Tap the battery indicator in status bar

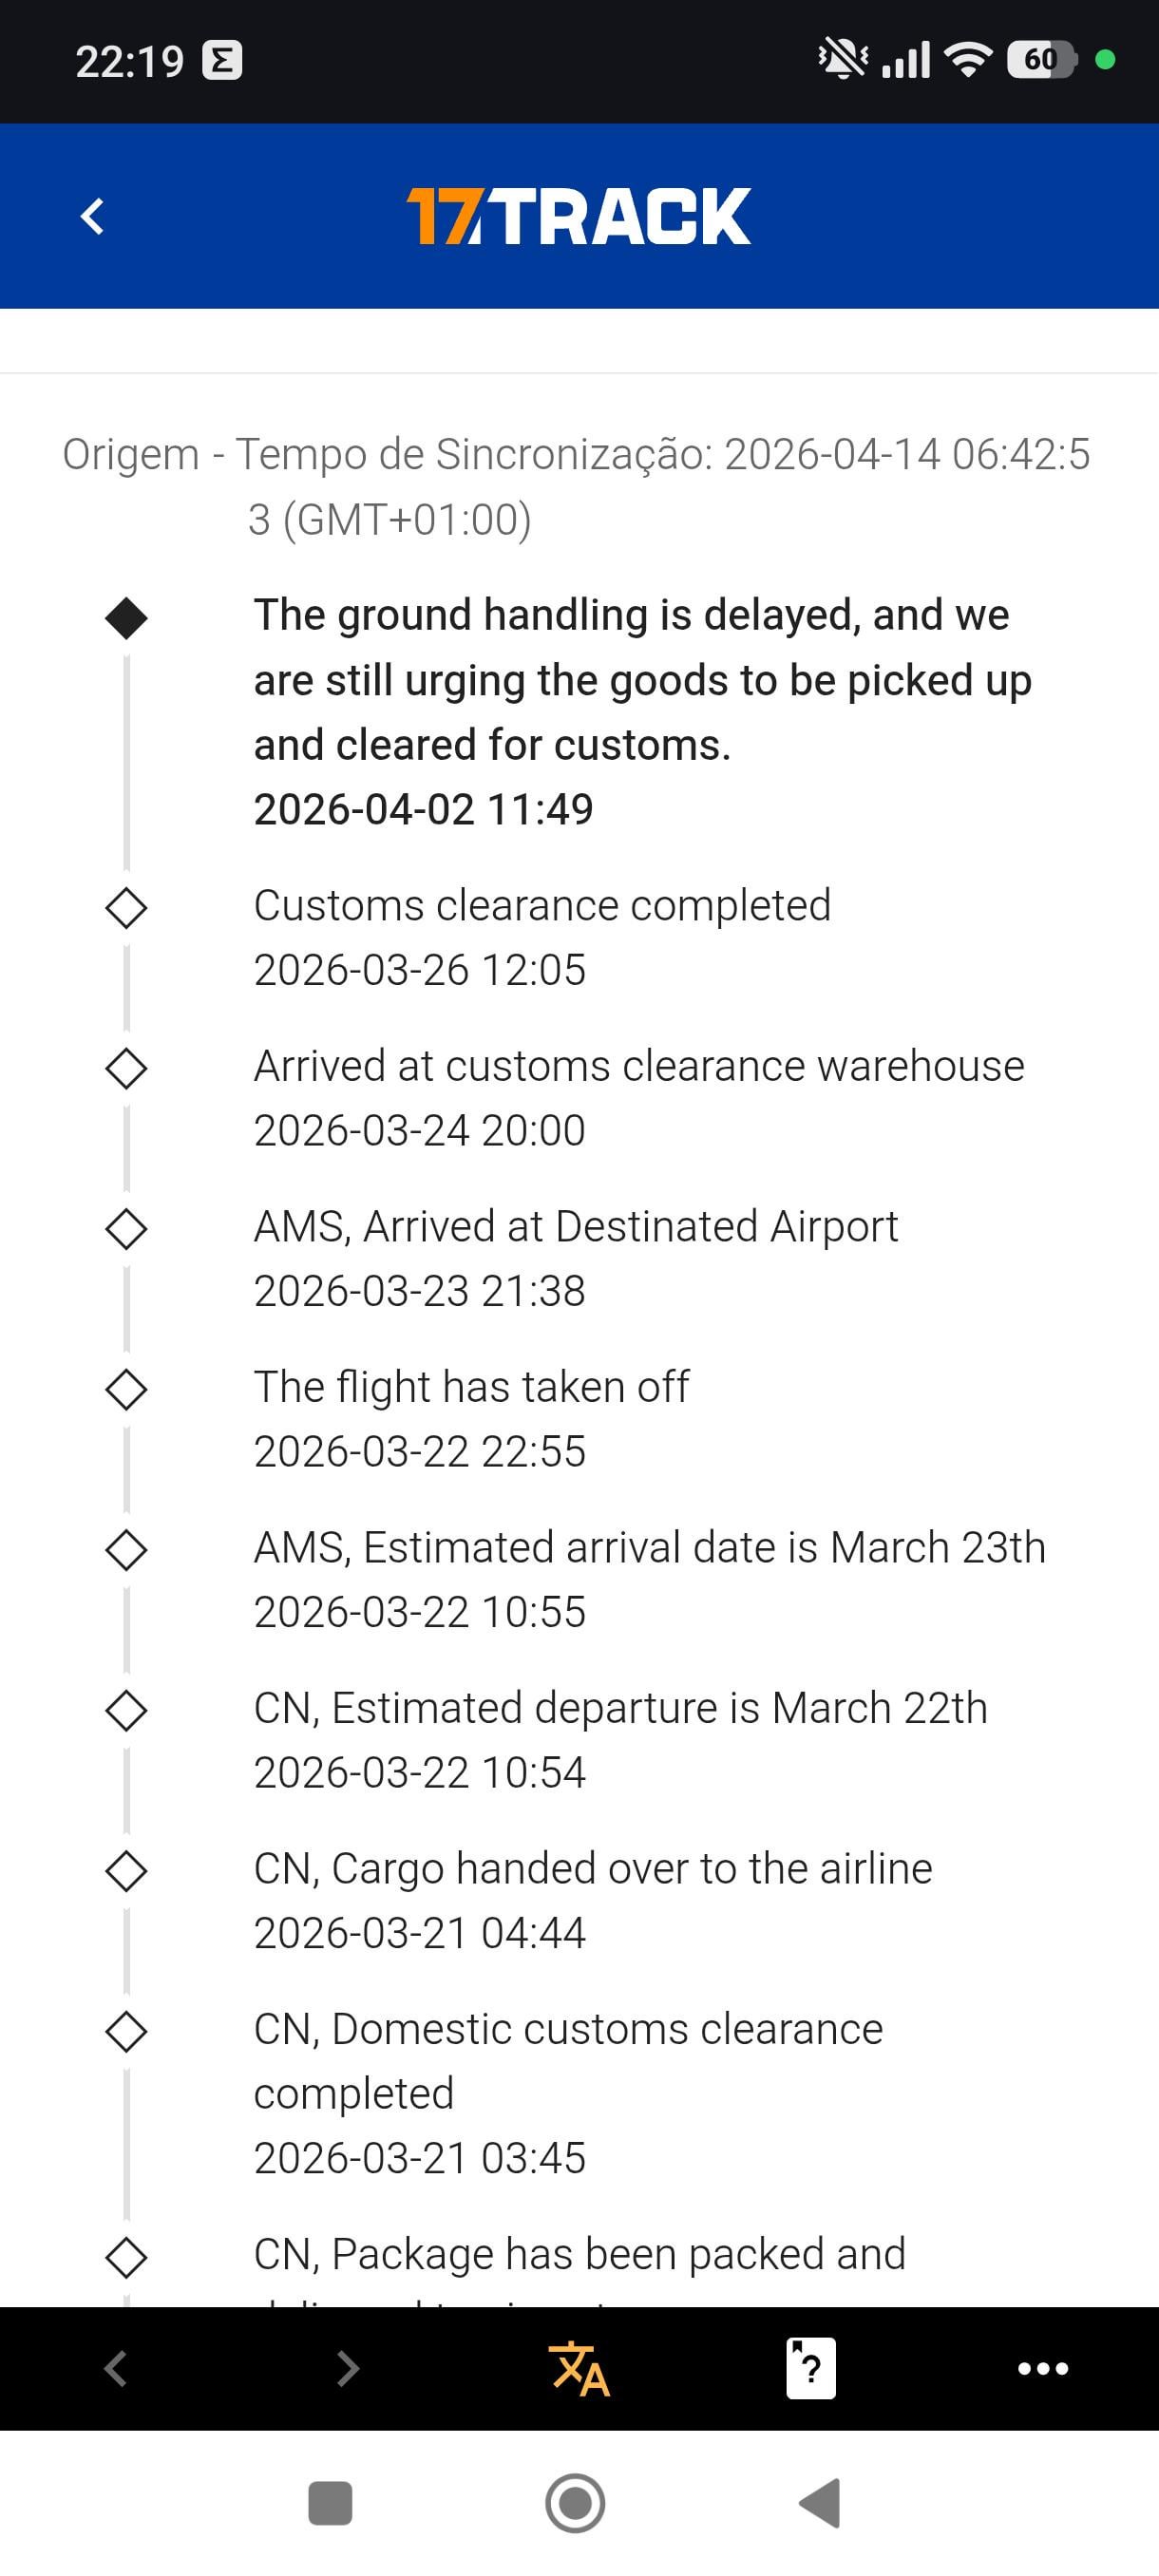[x=1040, y=60]
